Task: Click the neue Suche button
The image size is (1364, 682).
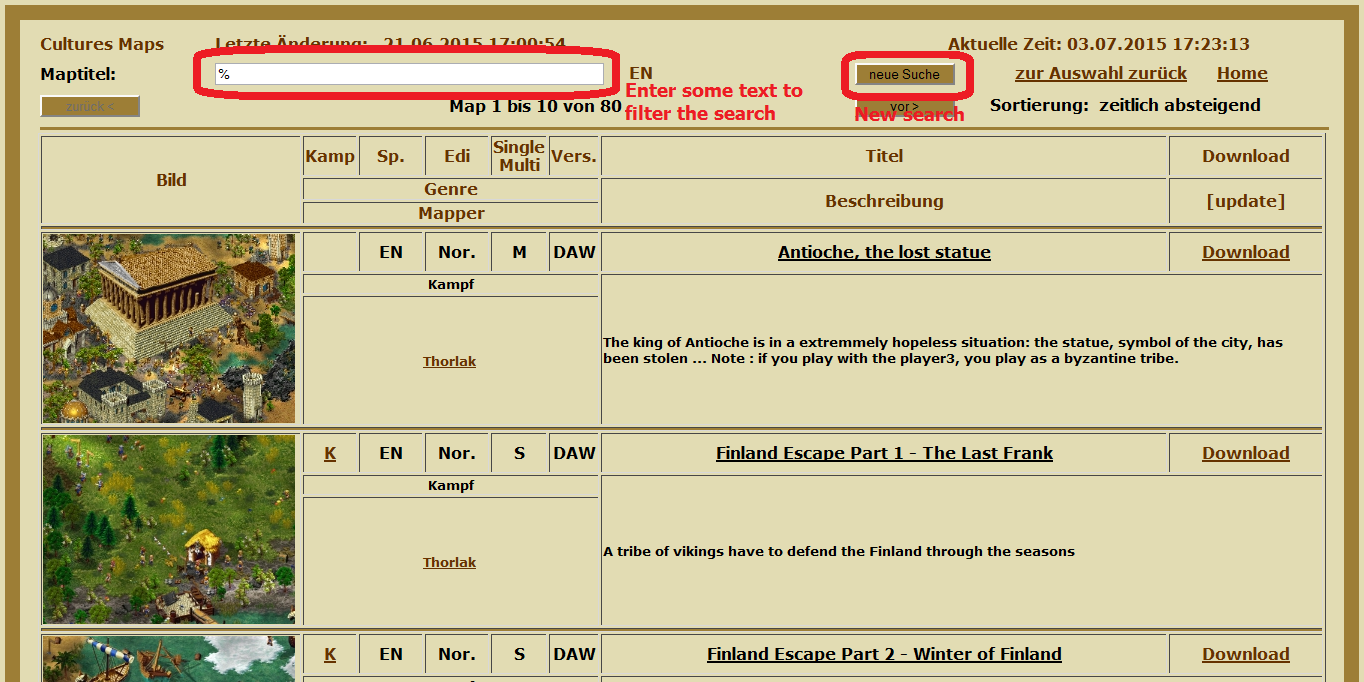Action: [904, 74]
